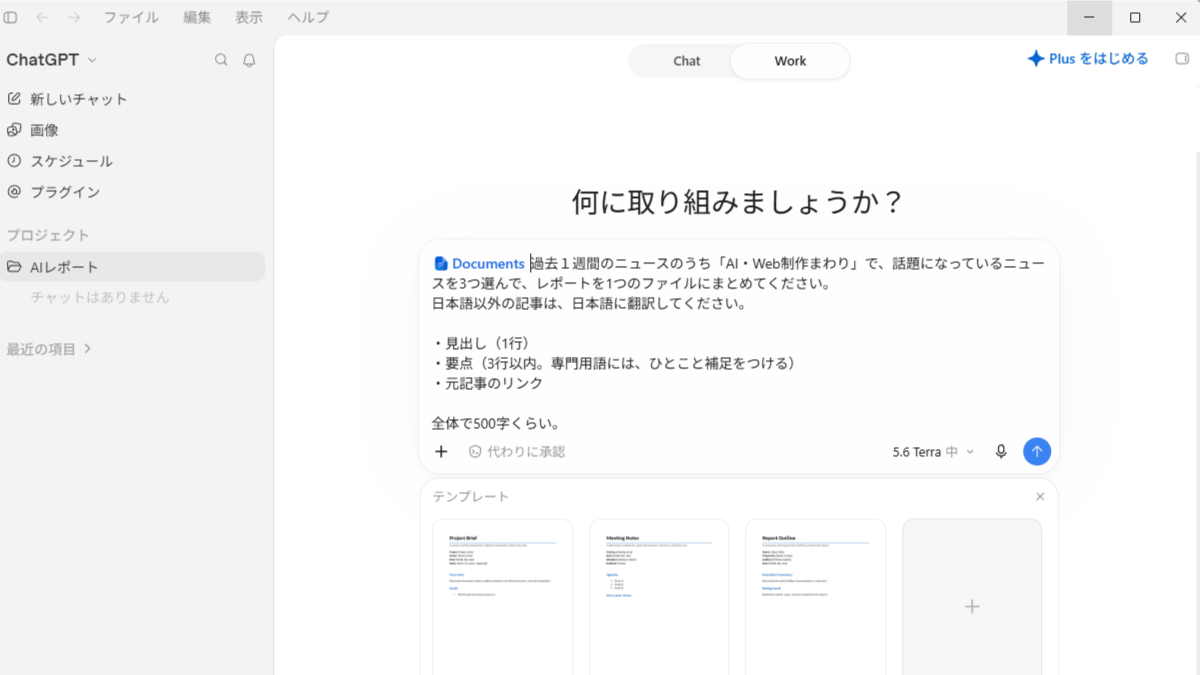
Task: Go back with the left arrow
Action: 41,17
